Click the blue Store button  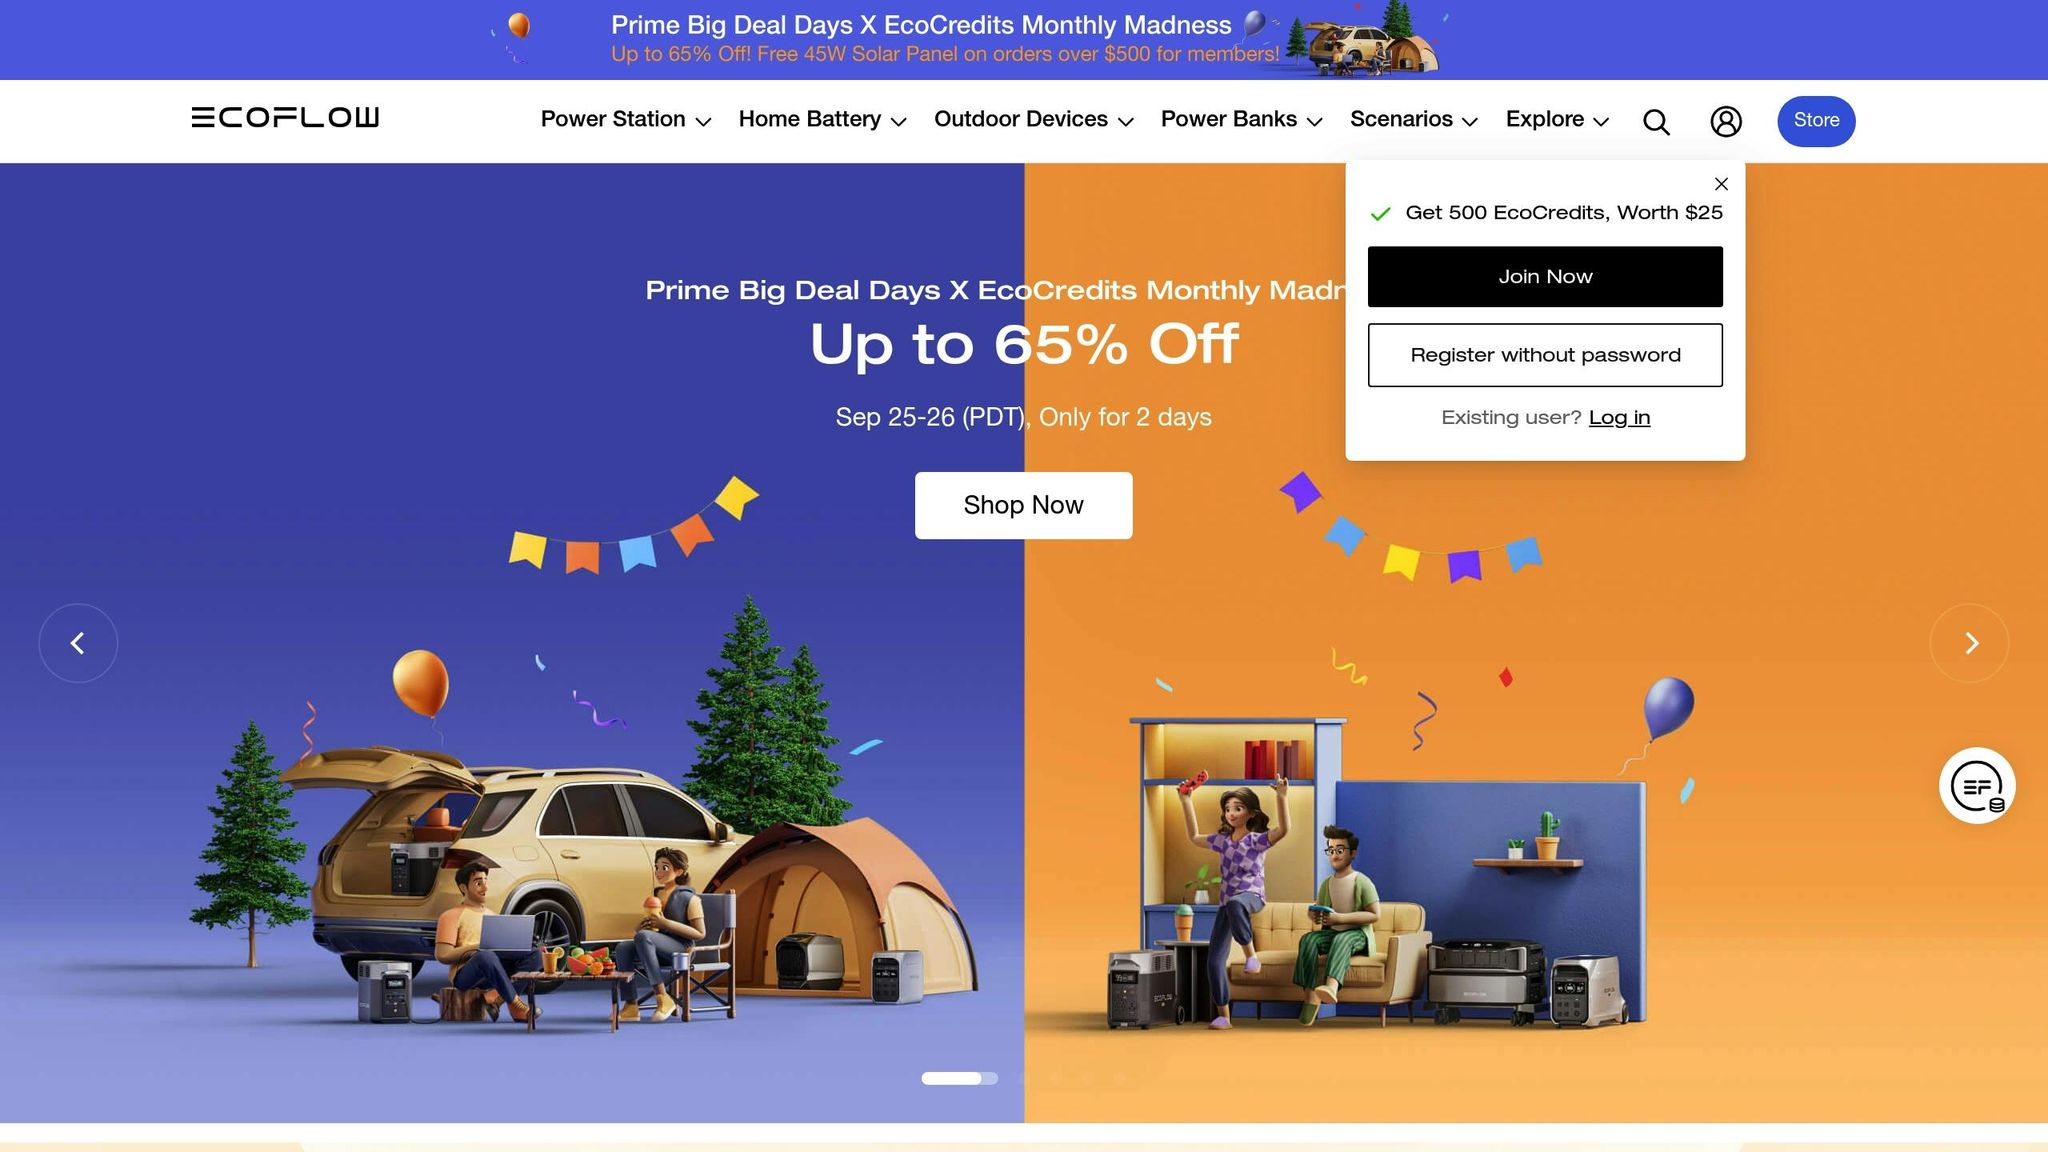tap(1816, 121)
